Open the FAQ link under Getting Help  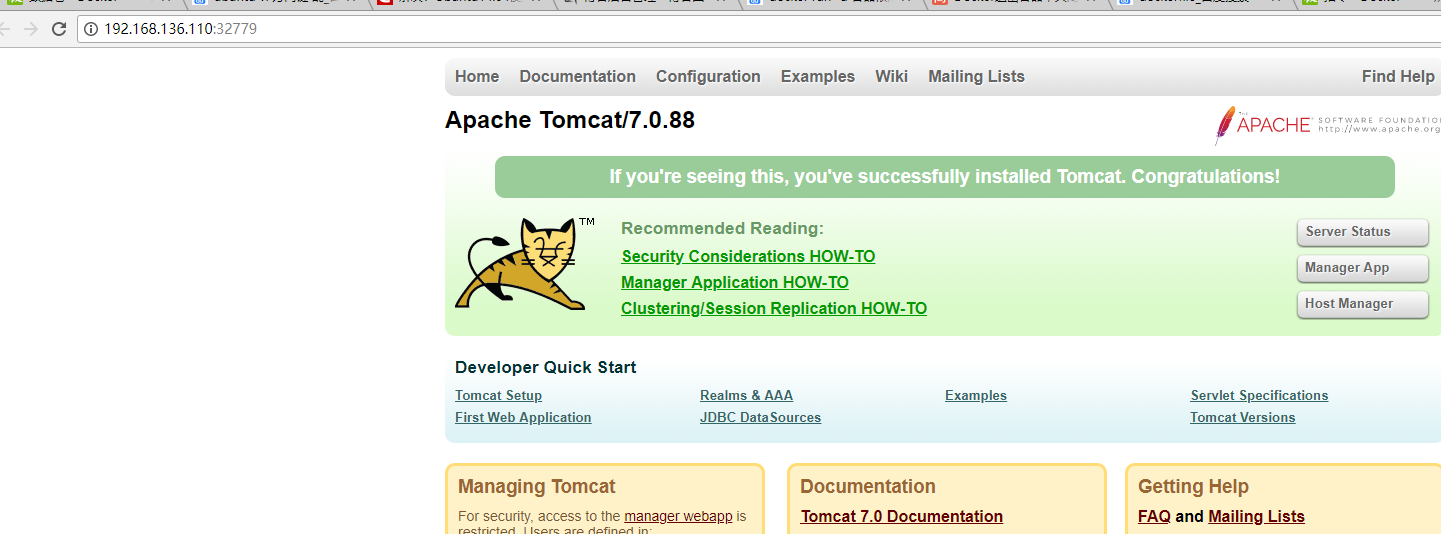1154,516
